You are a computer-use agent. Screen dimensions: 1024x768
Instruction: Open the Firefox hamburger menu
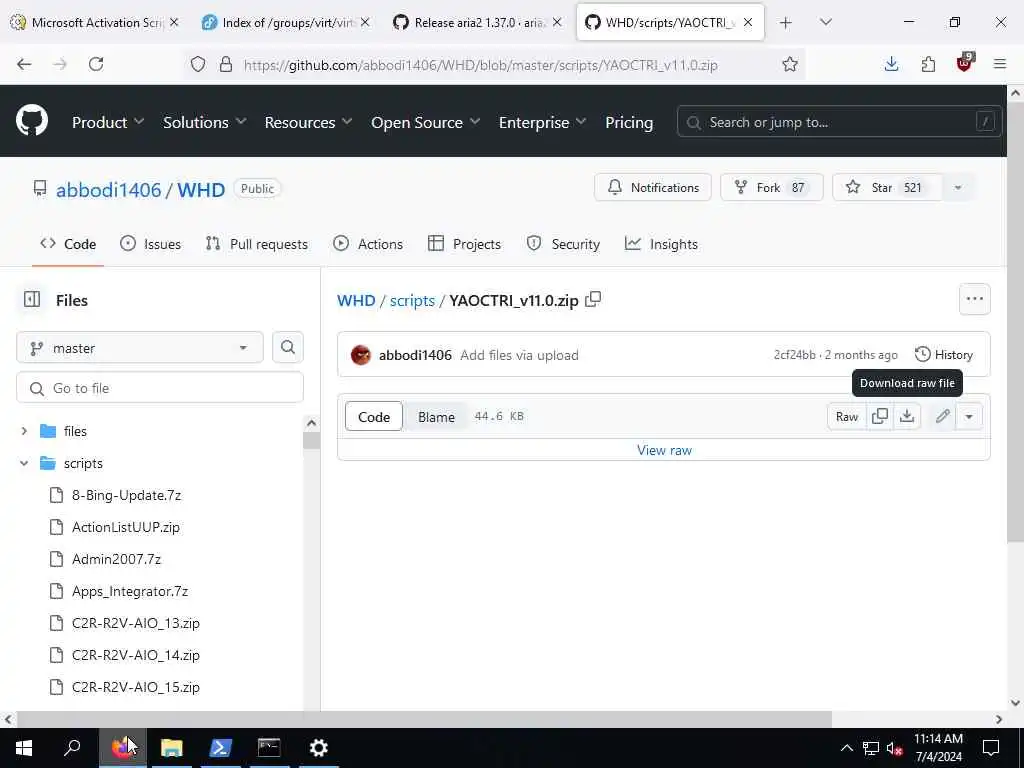[1000, 64]
